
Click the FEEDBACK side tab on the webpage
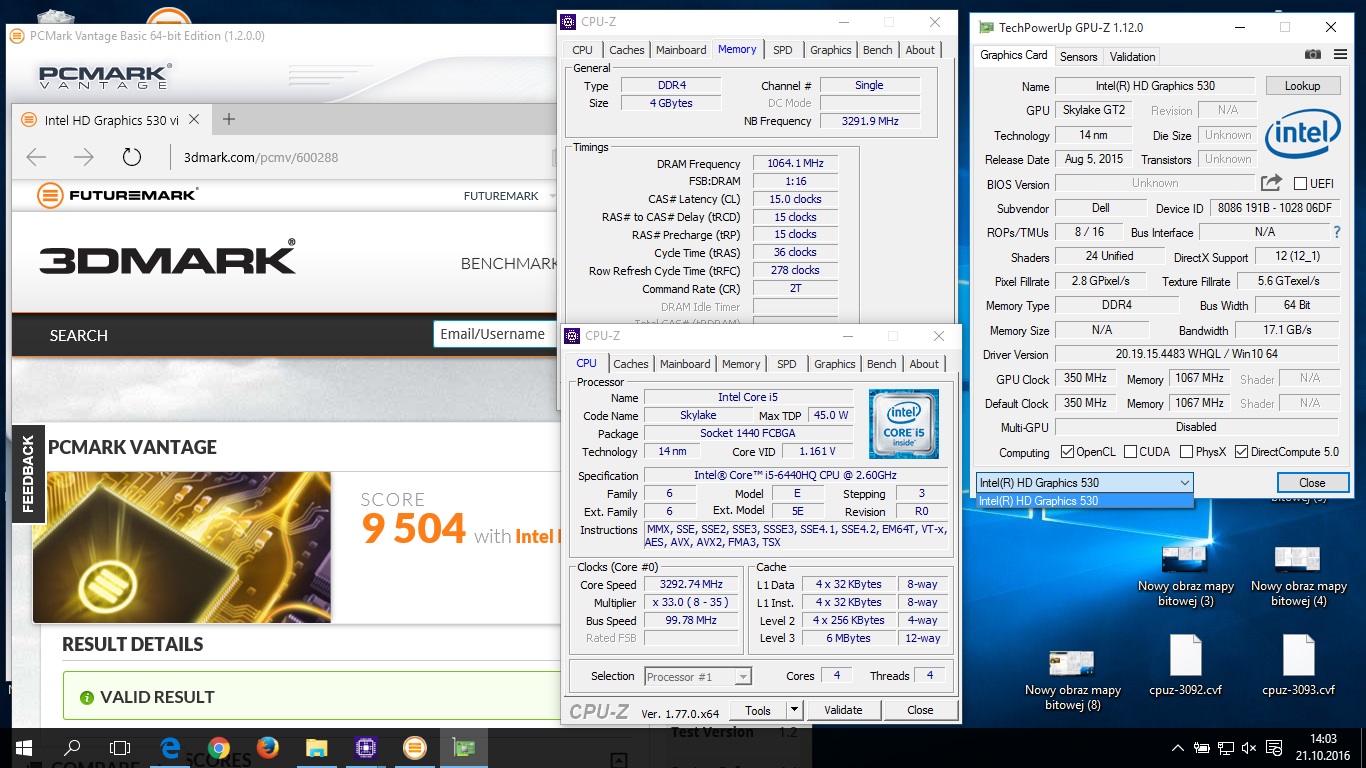(x=28, y=472)
